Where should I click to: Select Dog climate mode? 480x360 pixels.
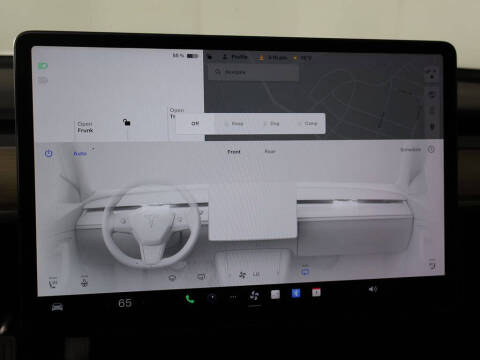272,124
